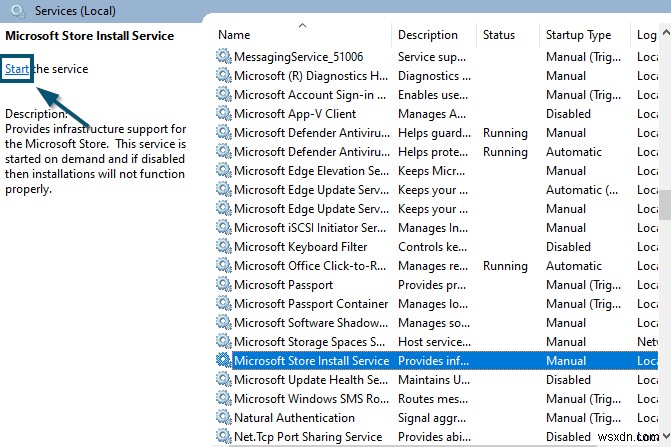Click the Microsoft iSCSI Initiator Service gear icon

point(224,228)
